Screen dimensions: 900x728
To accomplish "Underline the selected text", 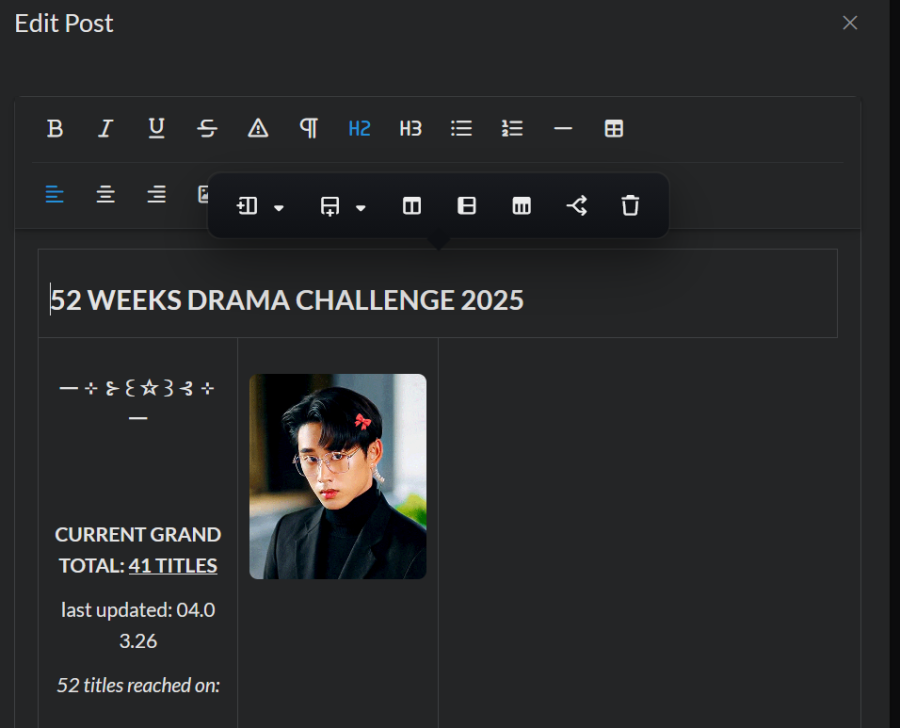I will pos(156,128).
